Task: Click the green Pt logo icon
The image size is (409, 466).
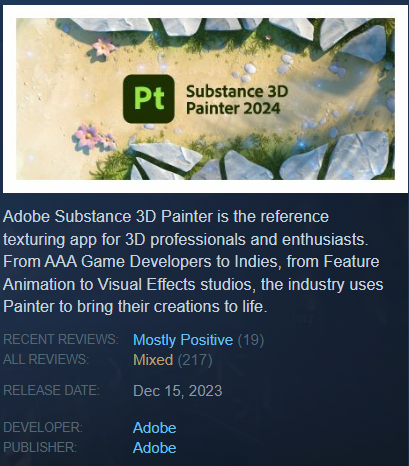Action: pyautogui.click(x=149, y=99)
